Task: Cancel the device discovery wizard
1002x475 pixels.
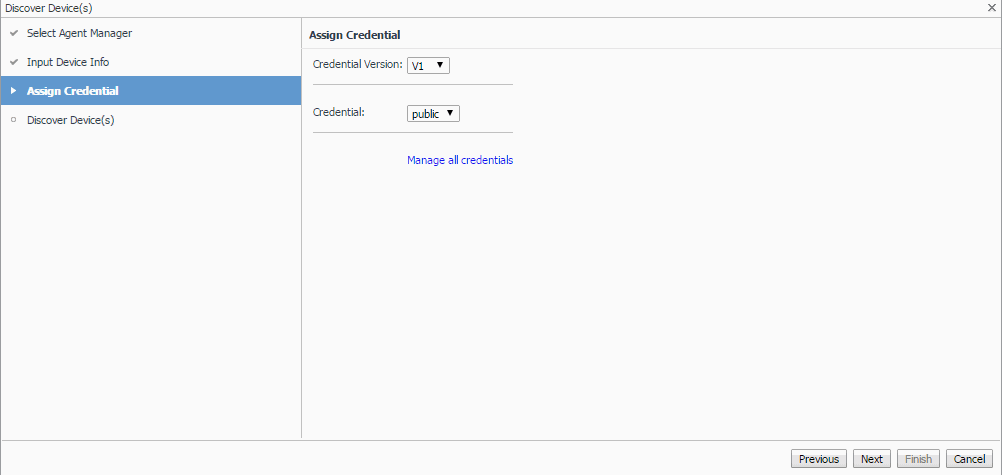Action: [x=969, y=459]
